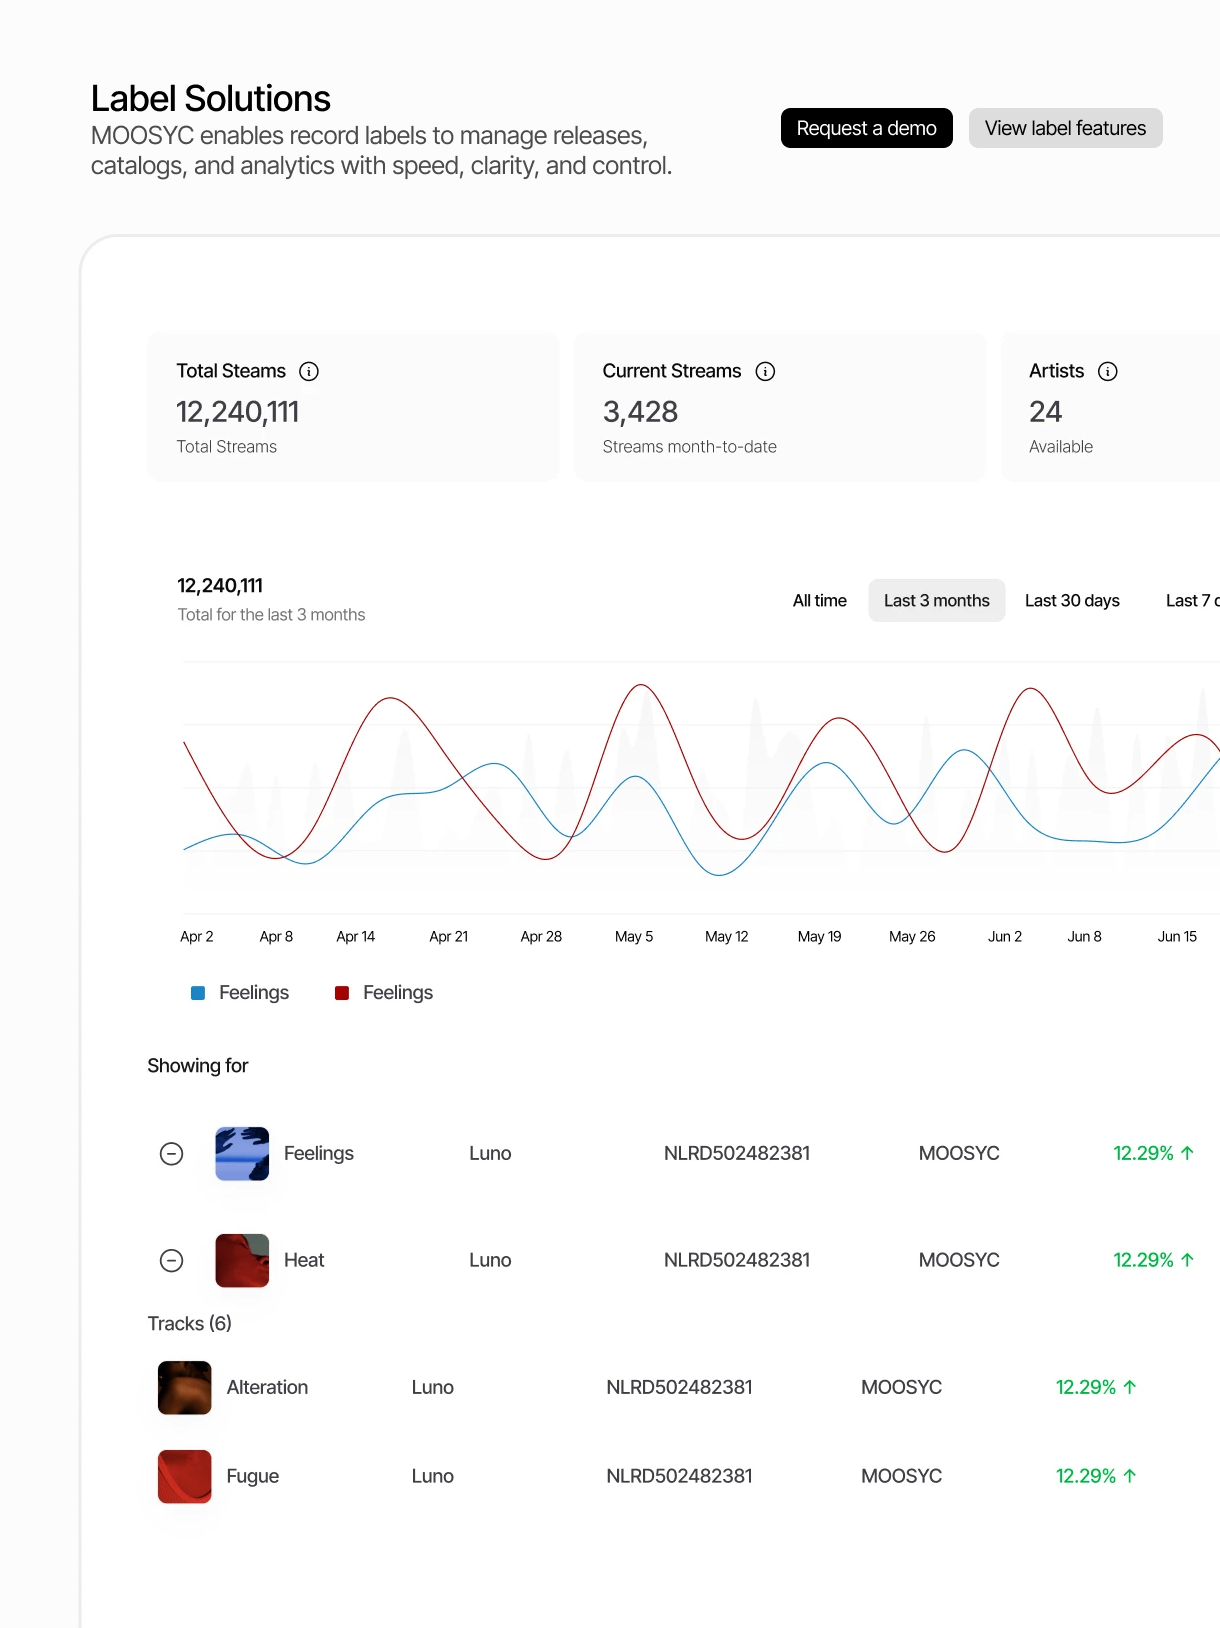Viewport: 1220px width, 1628px height.
Task: Click NLRD502482381 code in Heat row
Action: (x=737, y=1260)
